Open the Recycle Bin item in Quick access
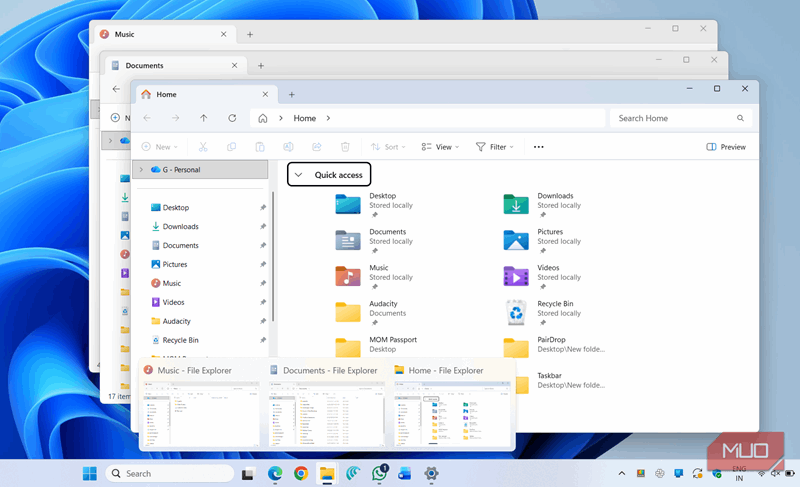Viewport: 800px width, 487px height. click(516, 313)
